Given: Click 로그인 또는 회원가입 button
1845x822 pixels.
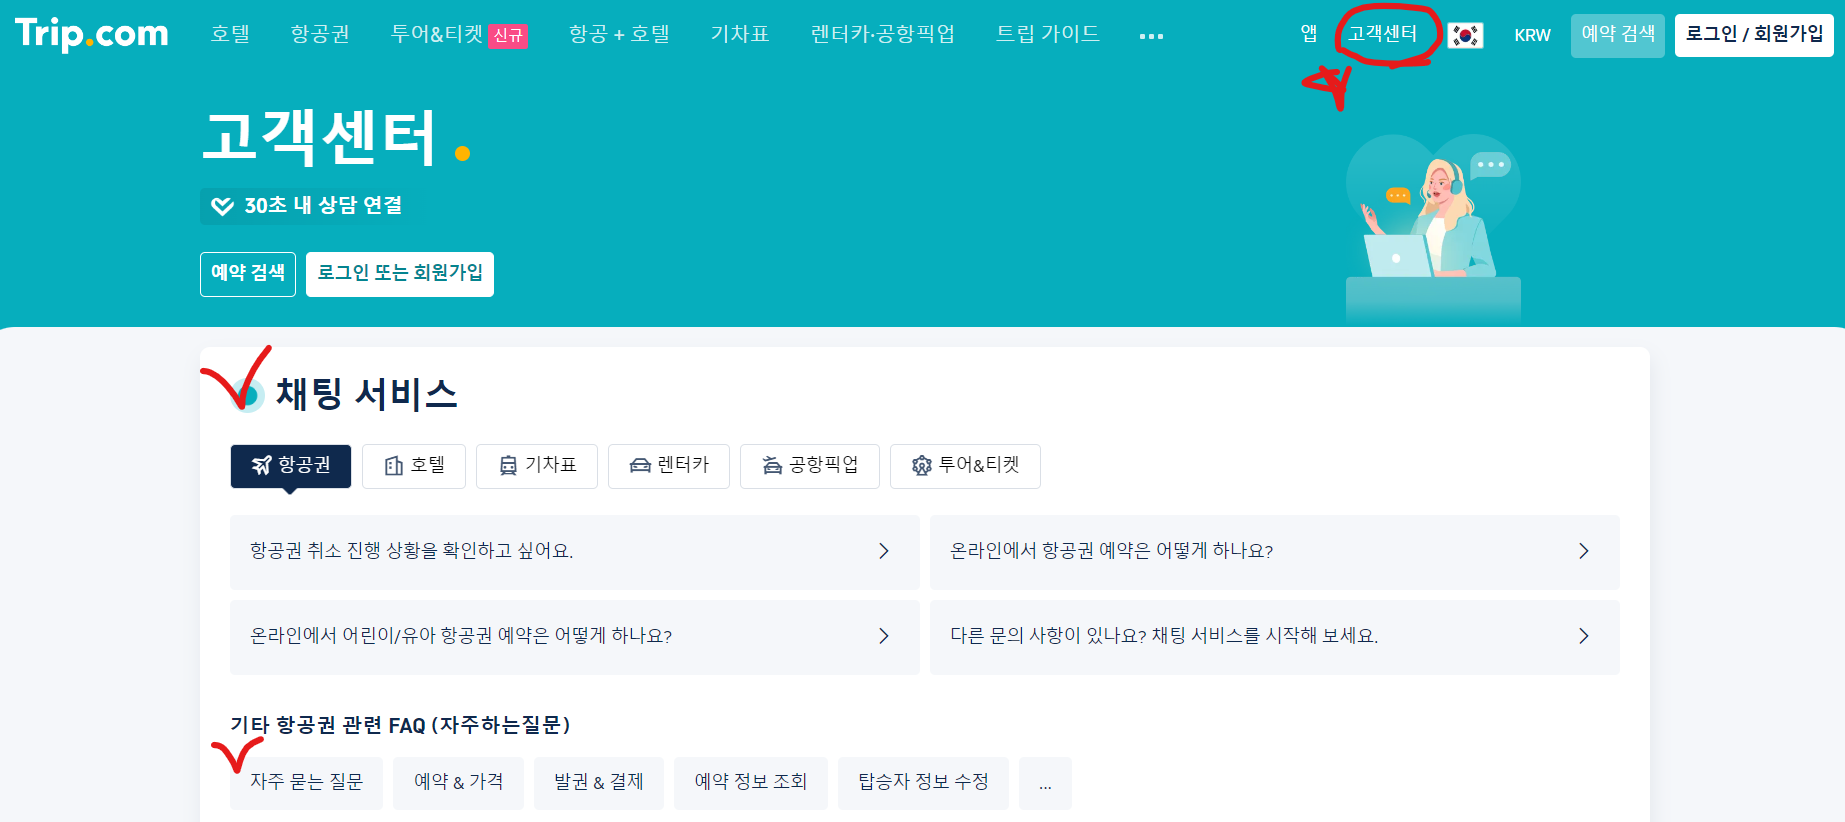Looking at the screenshot, I should pyautogui.click(x=400, y=274).
